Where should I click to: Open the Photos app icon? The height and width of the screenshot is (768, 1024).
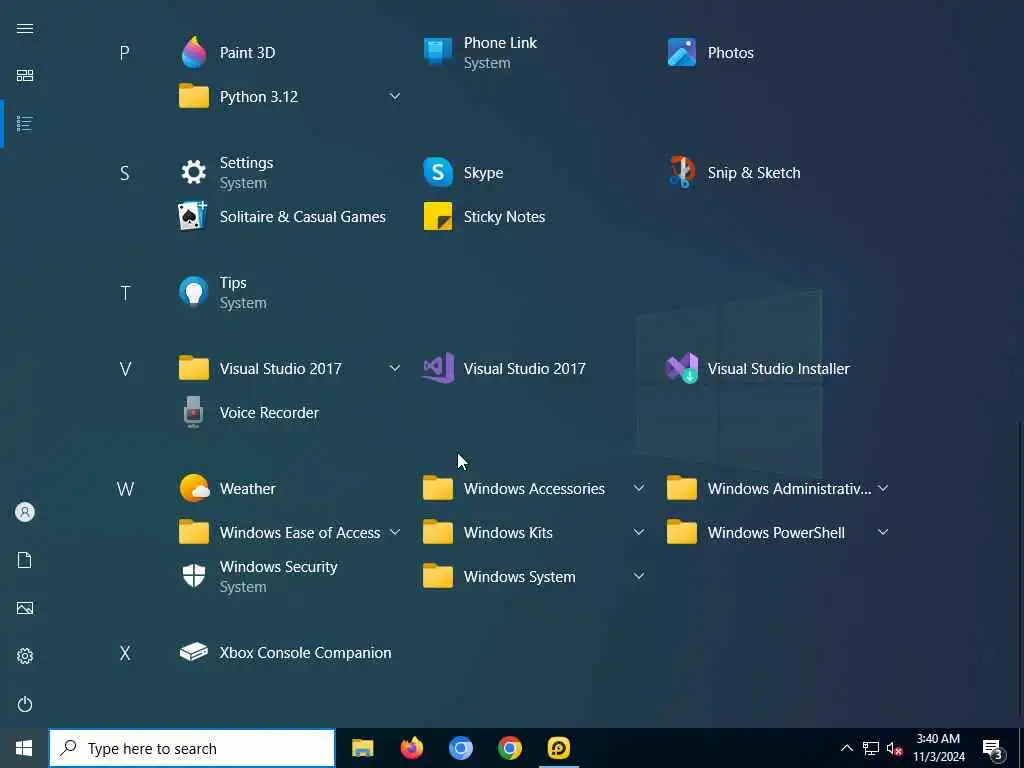tap(682, 52)
